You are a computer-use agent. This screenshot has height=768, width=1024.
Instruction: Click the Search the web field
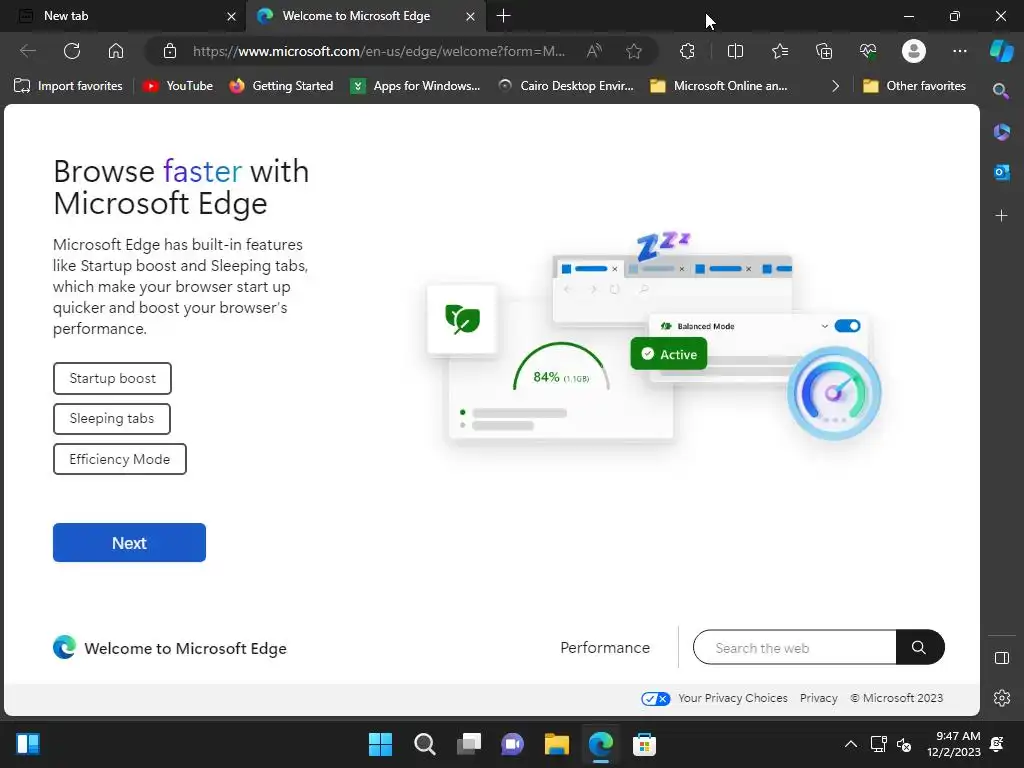coord(795,647)
